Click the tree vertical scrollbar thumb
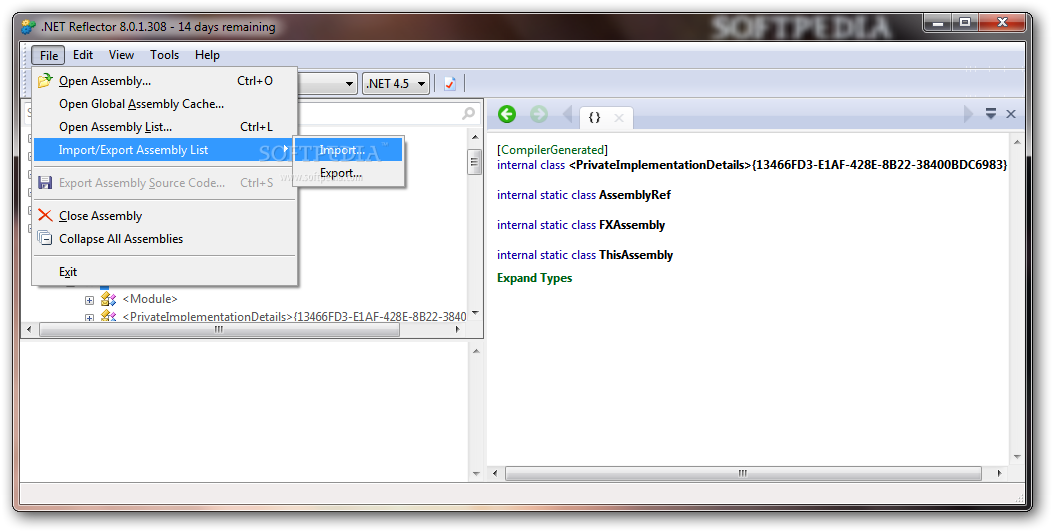Viewport: 1053px width, 532px height. click(475, 162)
